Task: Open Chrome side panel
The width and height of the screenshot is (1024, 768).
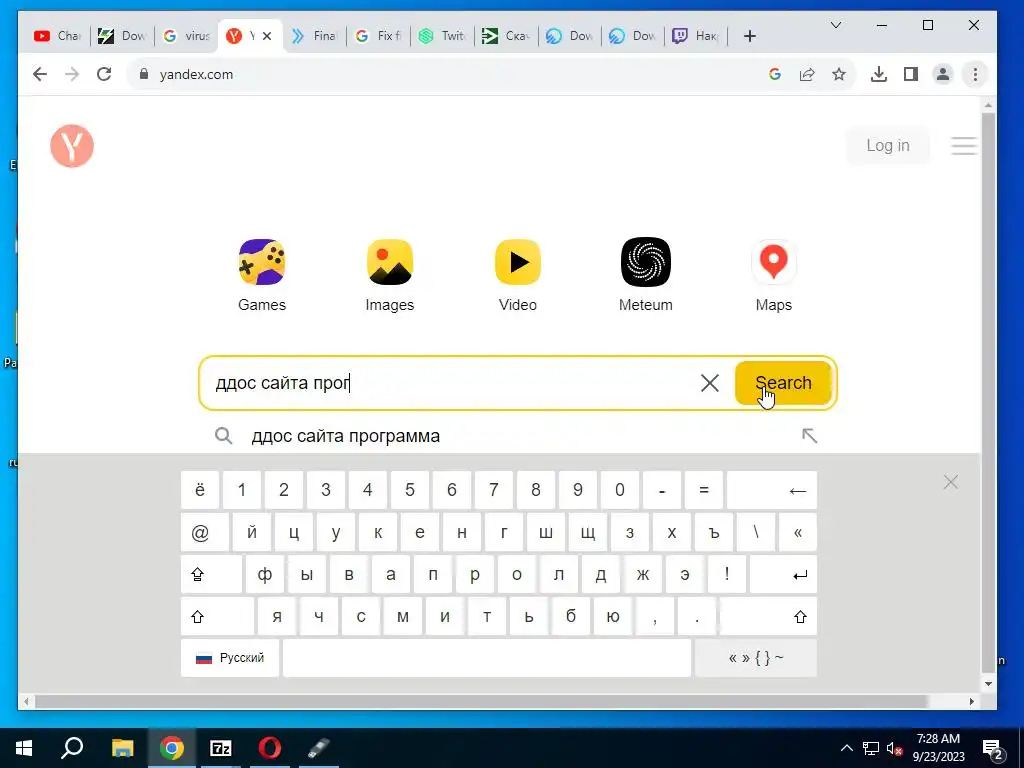Action: pyautogui.click(x=911, y=74)
